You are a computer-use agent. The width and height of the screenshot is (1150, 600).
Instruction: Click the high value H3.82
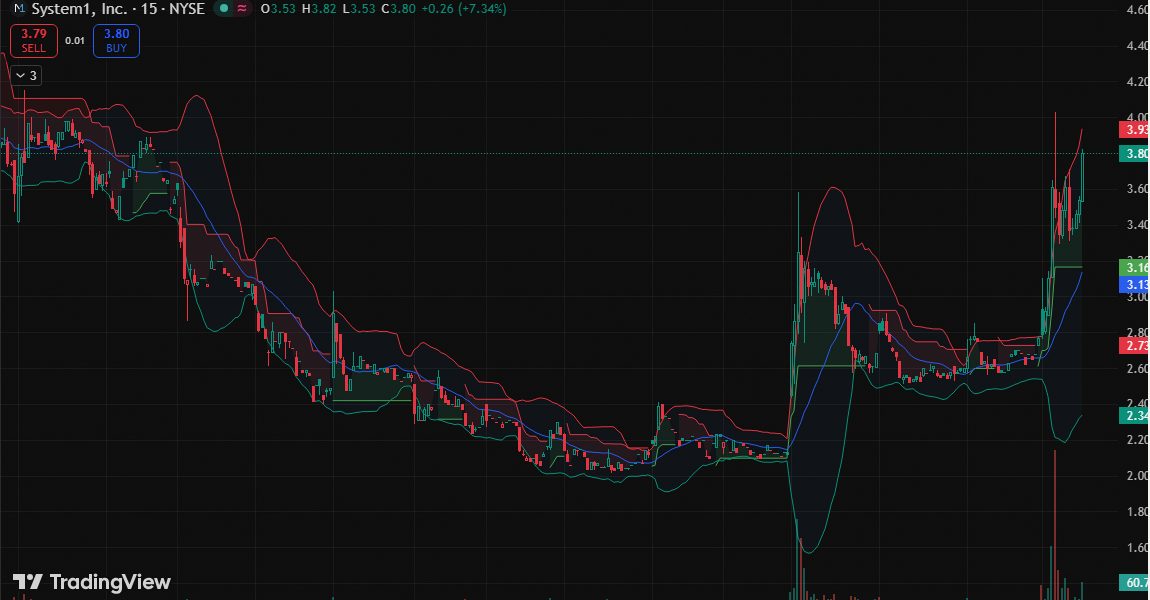tap(319, 9)
